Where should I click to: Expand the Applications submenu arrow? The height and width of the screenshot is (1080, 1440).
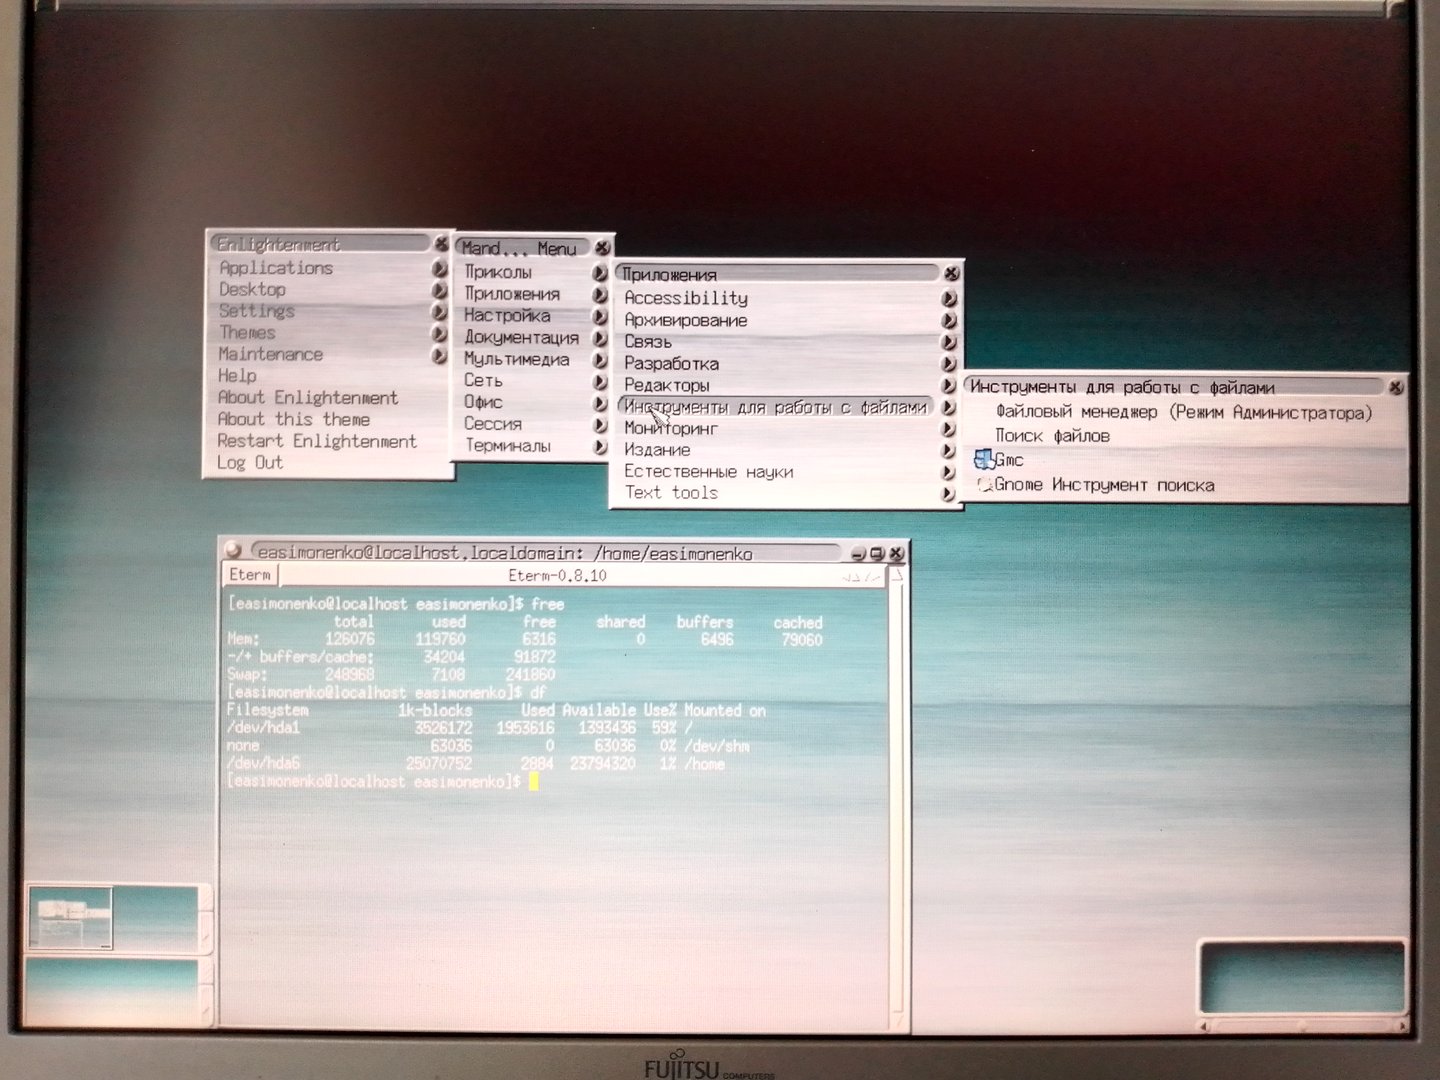[439, 268]
